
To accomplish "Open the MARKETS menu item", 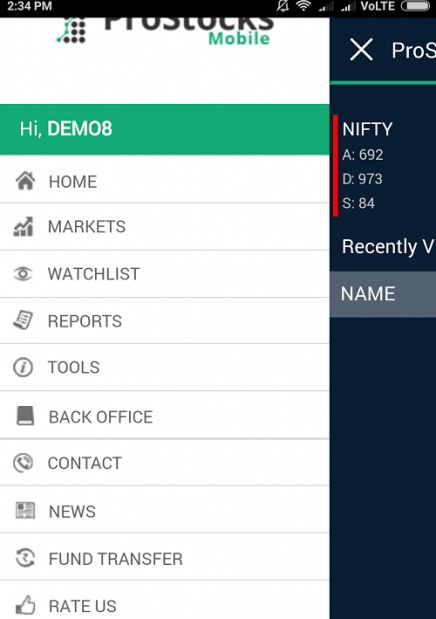I will 165,227.
